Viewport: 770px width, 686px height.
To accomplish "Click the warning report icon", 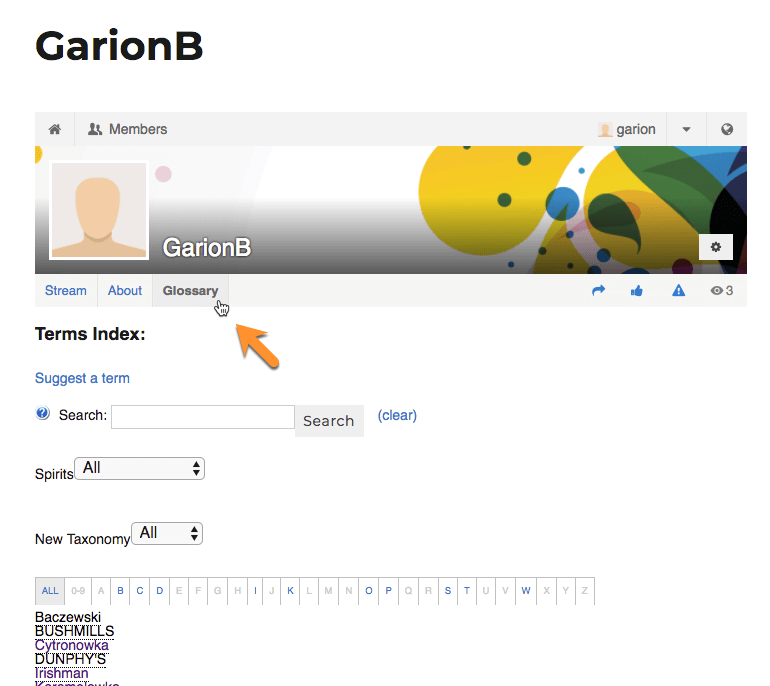I will (678, 291).
